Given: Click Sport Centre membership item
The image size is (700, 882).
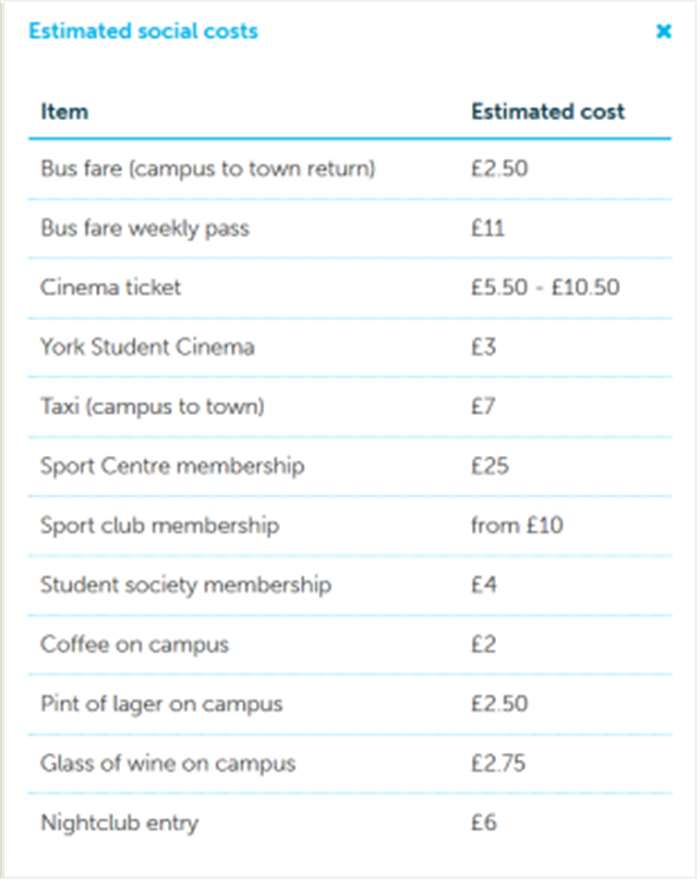Looking at the screenshot, I should click(x=172, y=466).
